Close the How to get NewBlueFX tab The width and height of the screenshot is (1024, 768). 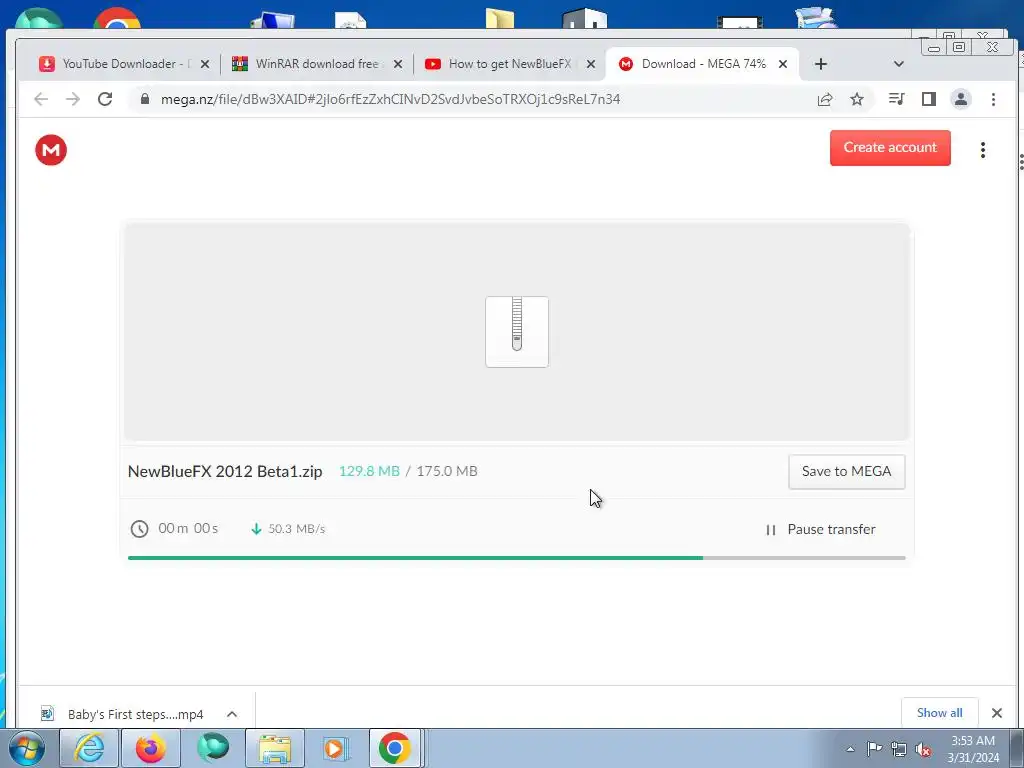(x=590, y=64)
